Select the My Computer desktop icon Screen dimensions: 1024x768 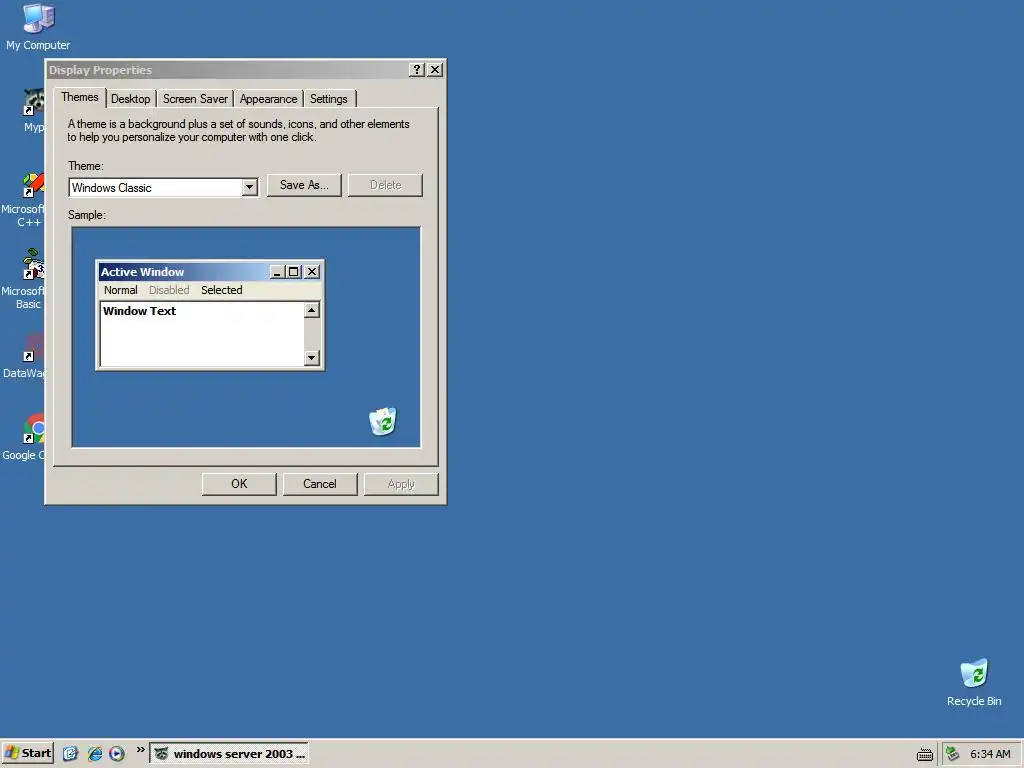38,27
